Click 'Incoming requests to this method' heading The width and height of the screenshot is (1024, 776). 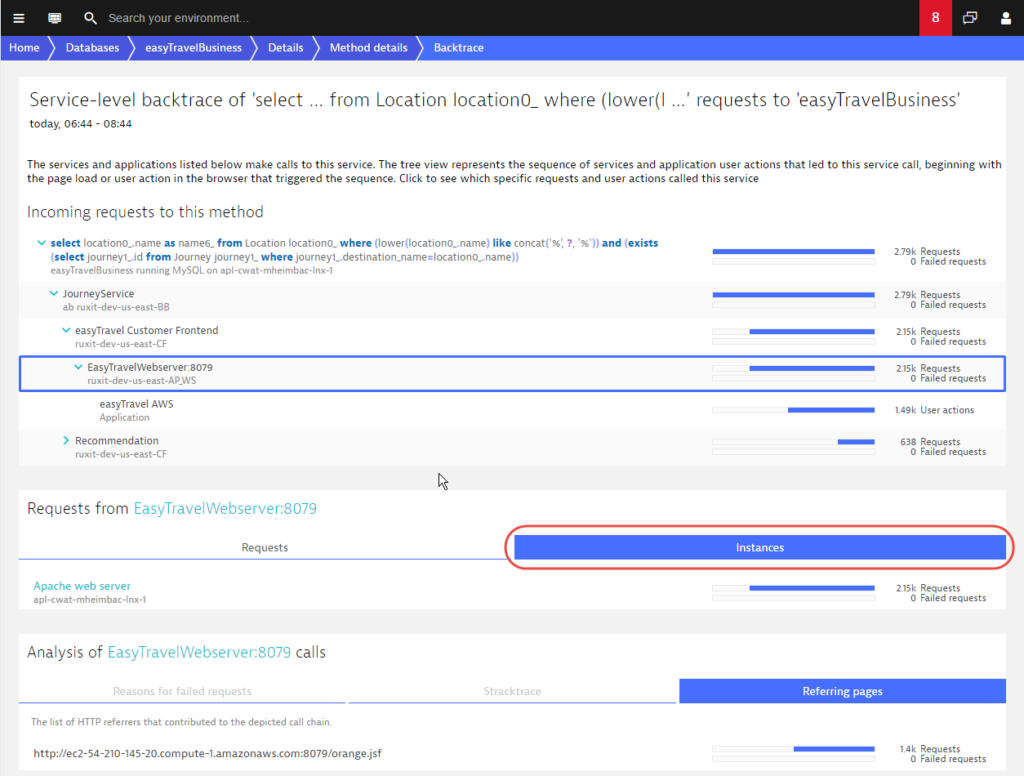point(145,212)
